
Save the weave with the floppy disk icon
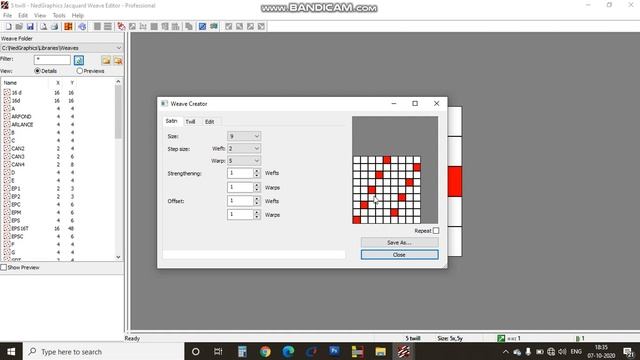(x=30, y=27)
